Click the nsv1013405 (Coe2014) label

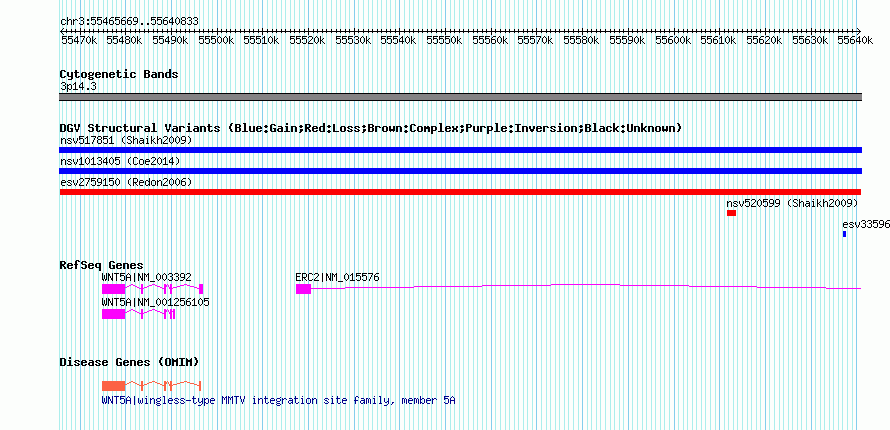coord(120,161)
